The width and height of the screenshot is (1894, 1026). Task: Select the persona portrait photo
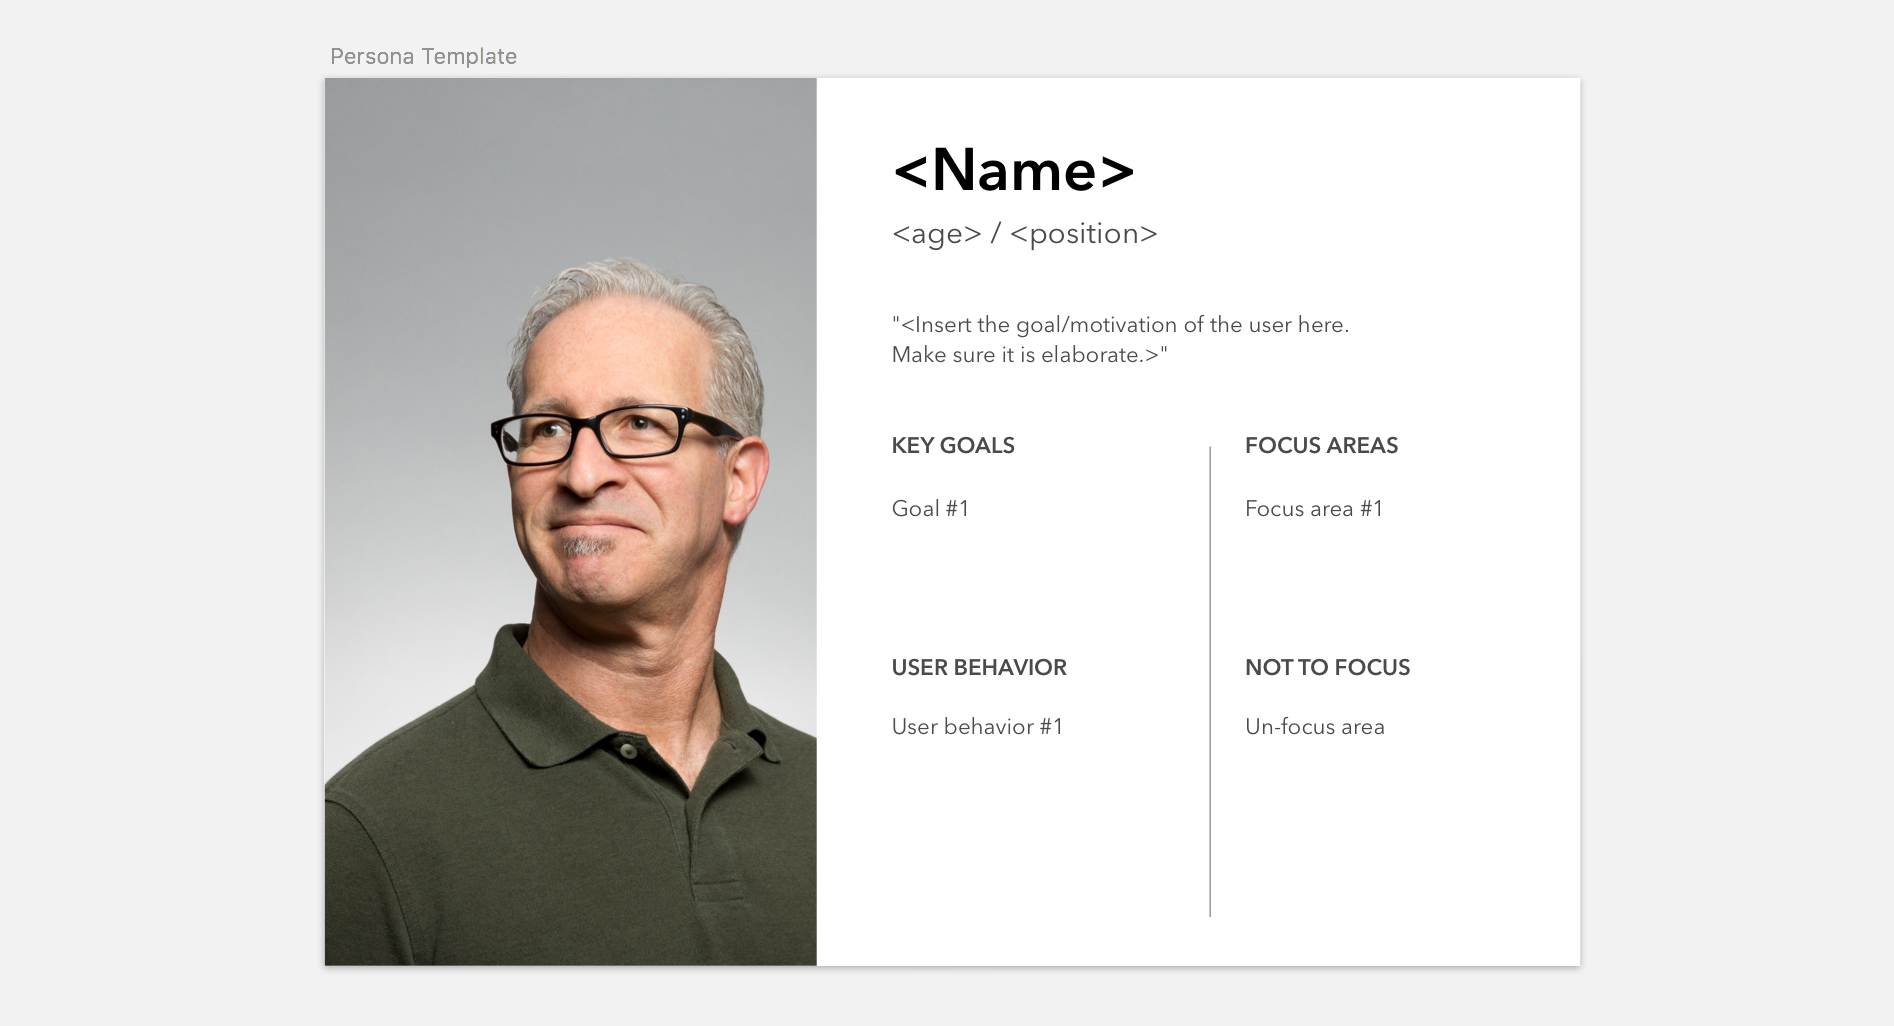point(570,520)
